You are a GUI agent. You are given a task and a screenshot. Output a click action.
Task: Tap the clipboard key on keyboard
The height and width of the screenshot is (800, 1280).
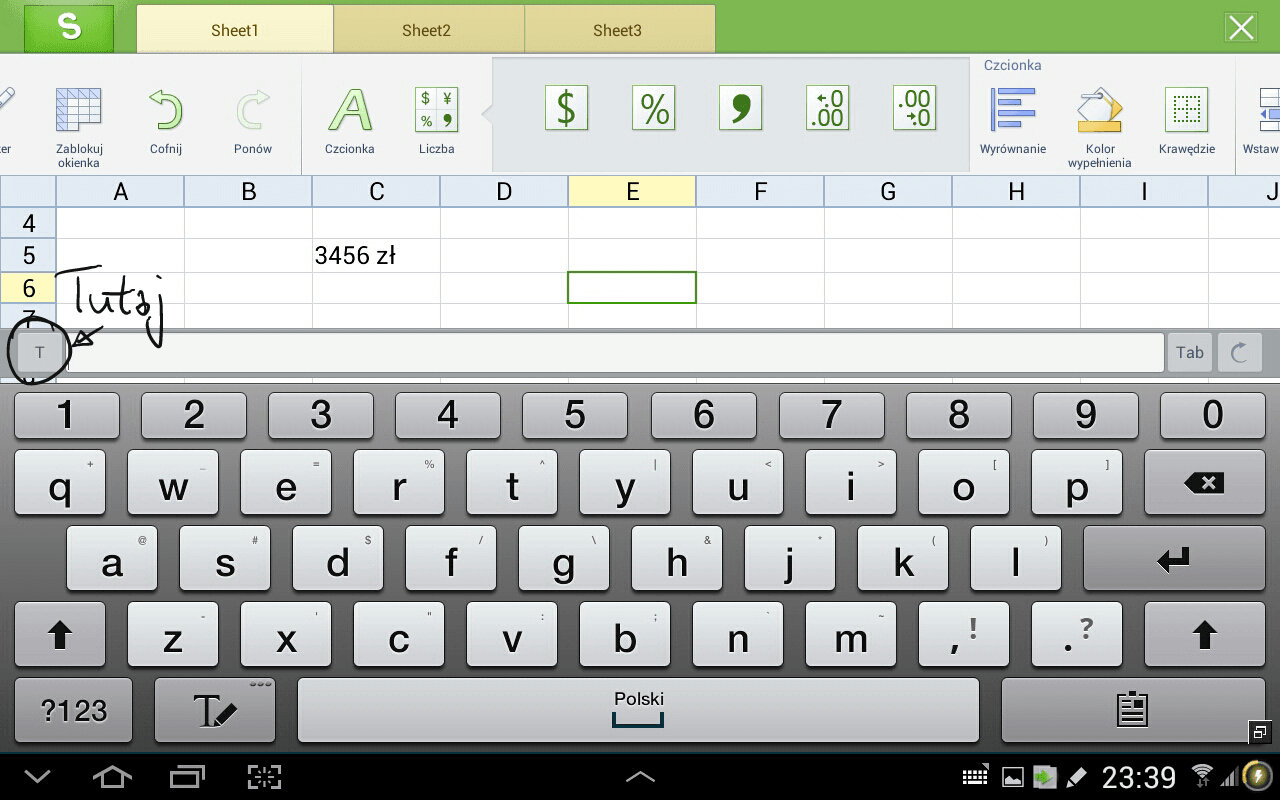coord(1132,710)
